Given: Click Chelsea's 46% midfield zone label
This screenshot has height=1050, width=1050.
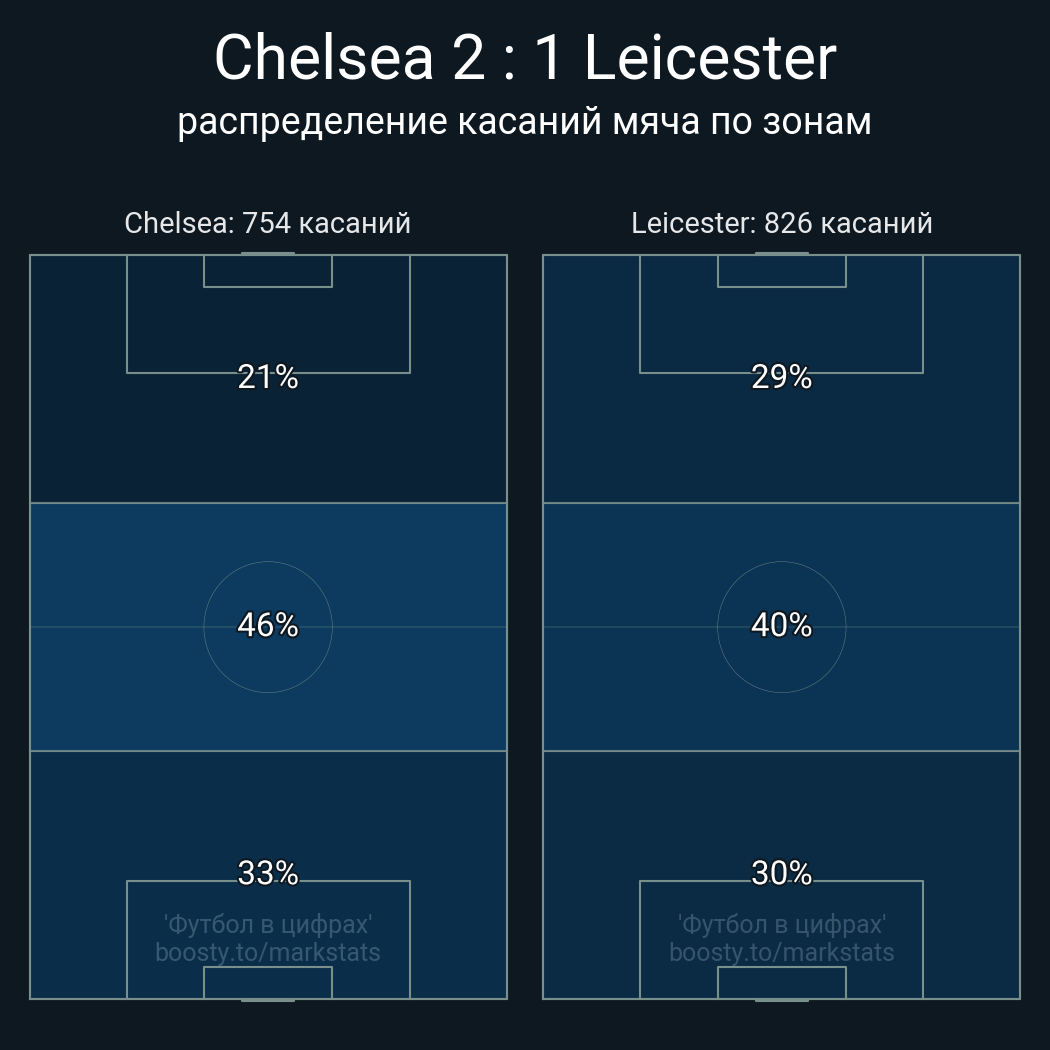Looking at the screenshot, I should 268,625.
